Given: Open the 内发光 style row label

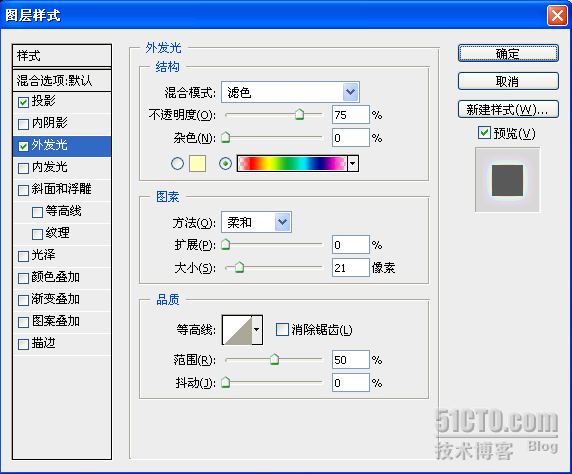Looking at the screenshot, I should pos(49,167).
